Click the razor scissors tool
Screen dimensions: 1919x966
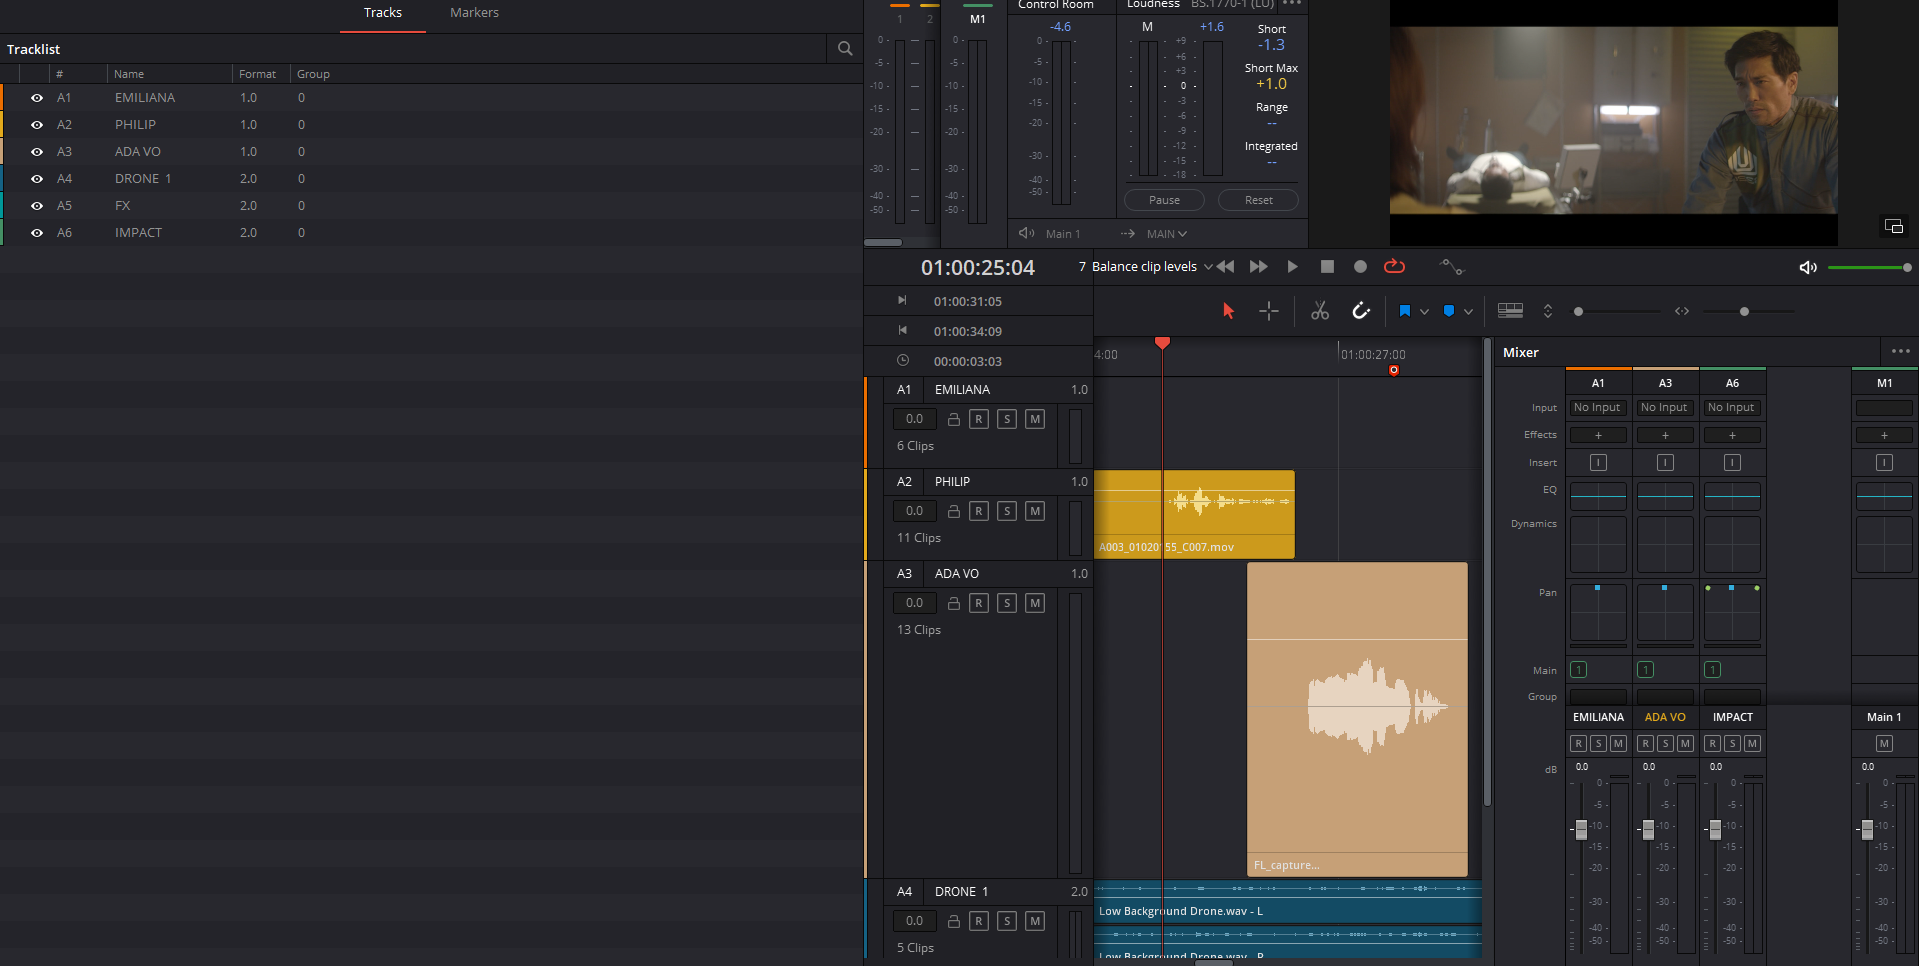click(1320, 311)
